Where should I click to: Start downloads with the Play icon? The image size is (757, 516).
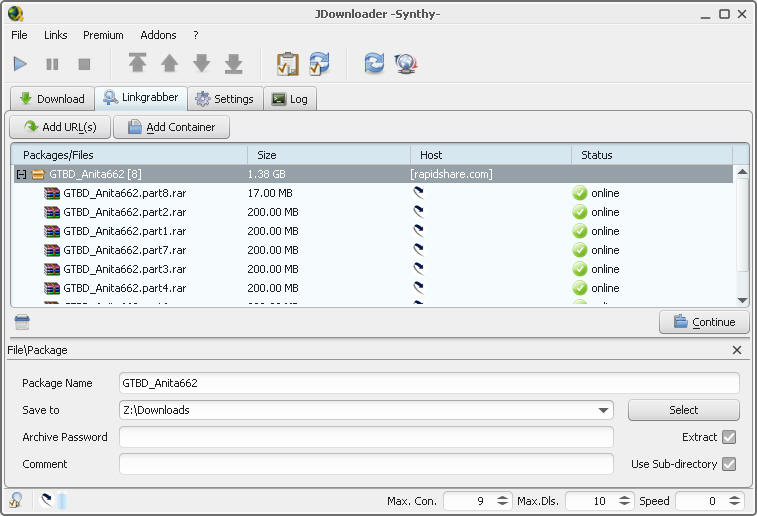[x=20, y=64]
